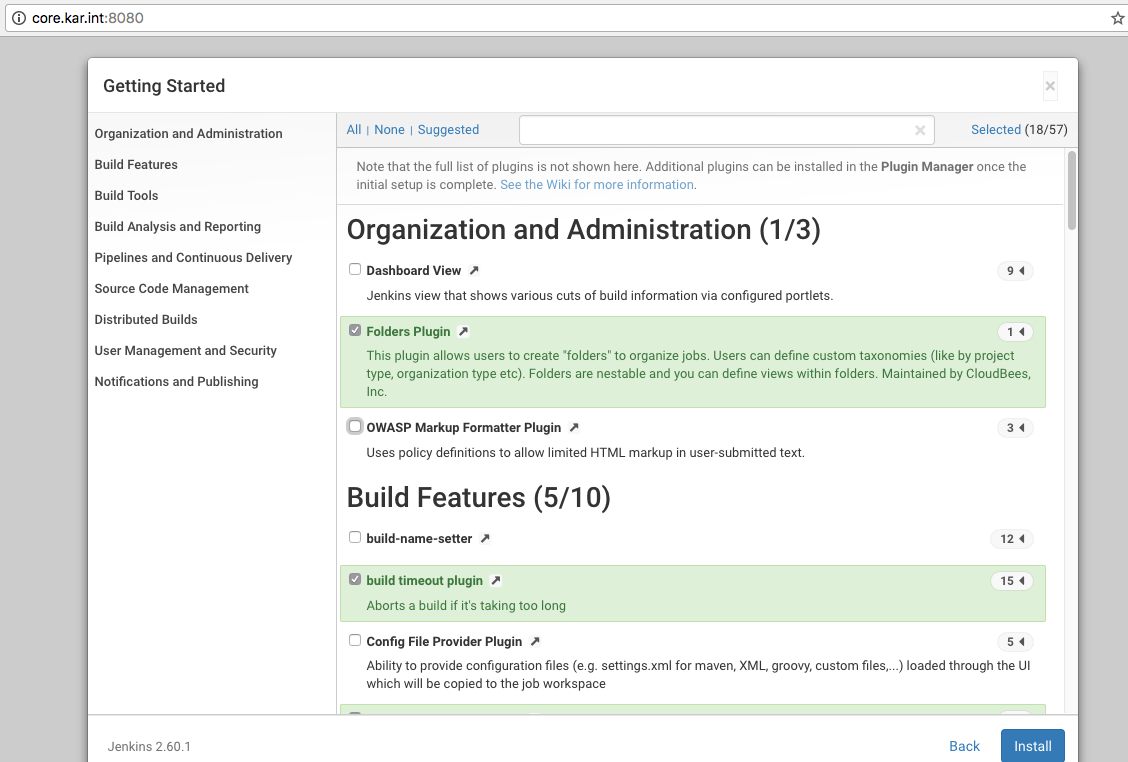The image size is (1128, 762).
Task: Open See the Wiki for more information
Action: click(597, 185)
